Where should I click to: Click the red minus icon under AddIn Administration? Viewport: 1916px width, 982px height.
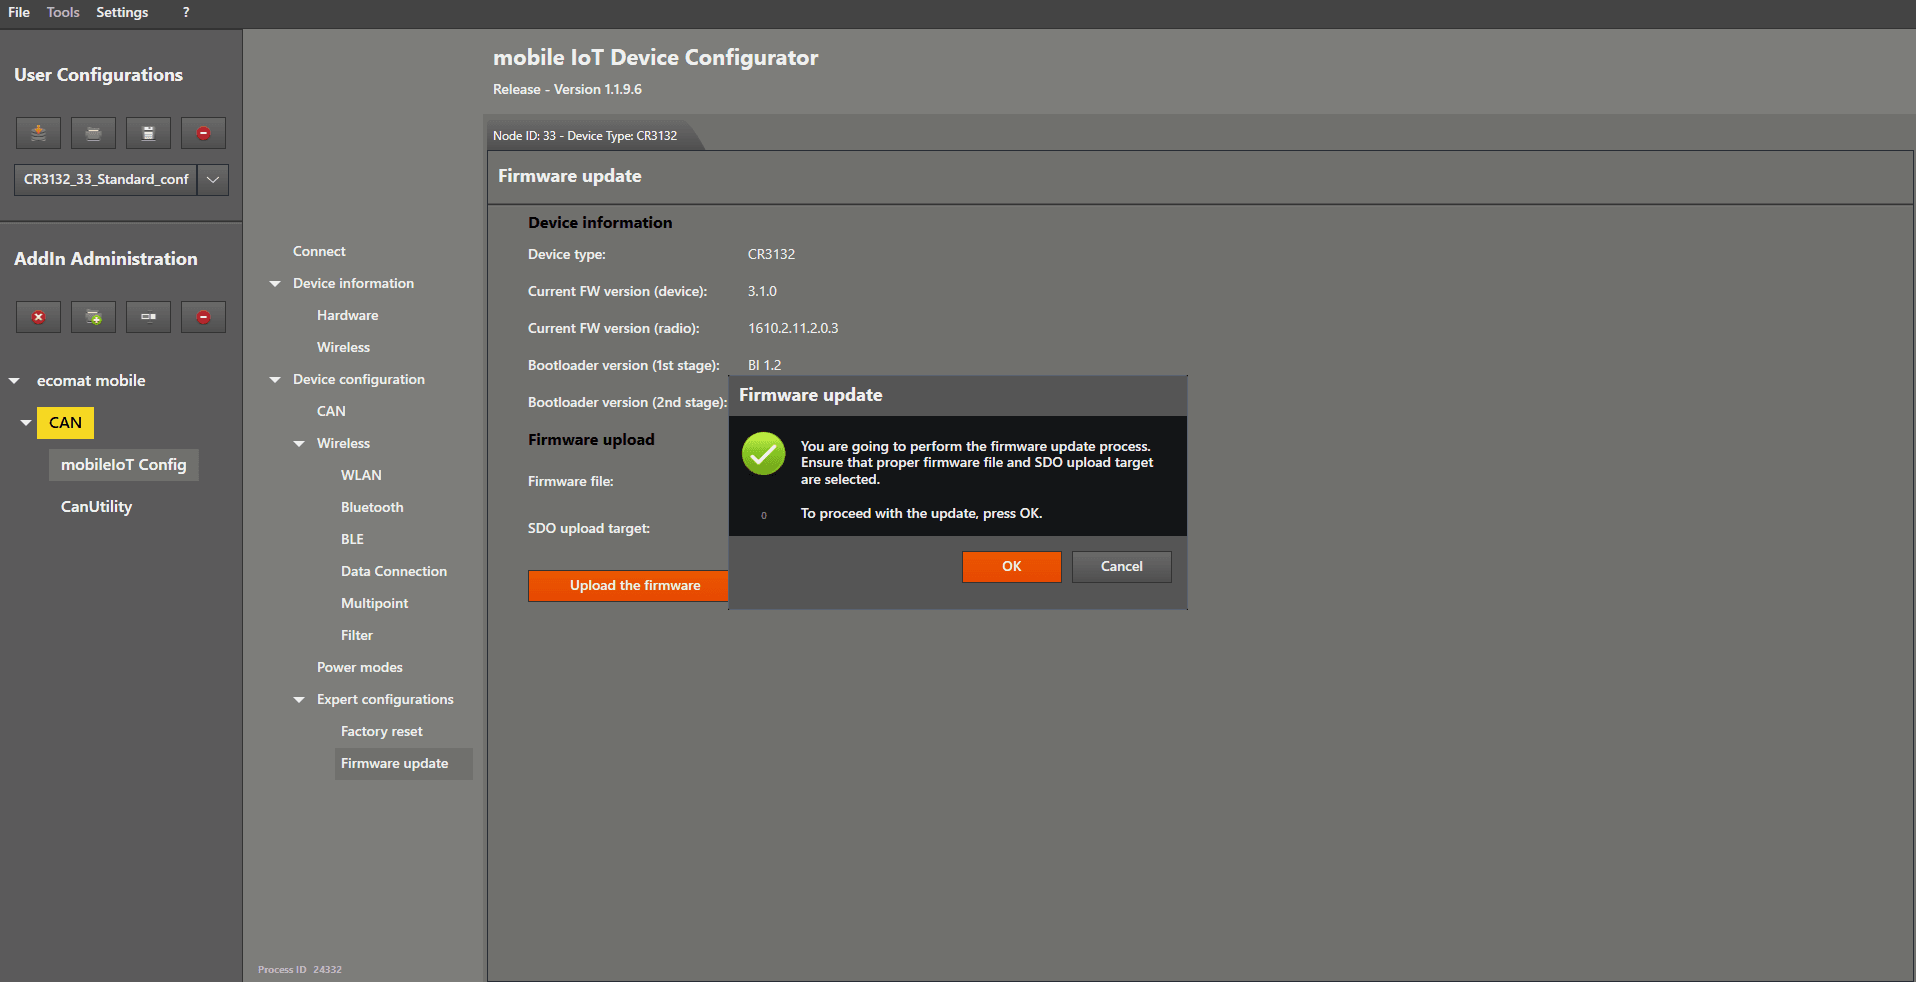click(x=203, y=317)
